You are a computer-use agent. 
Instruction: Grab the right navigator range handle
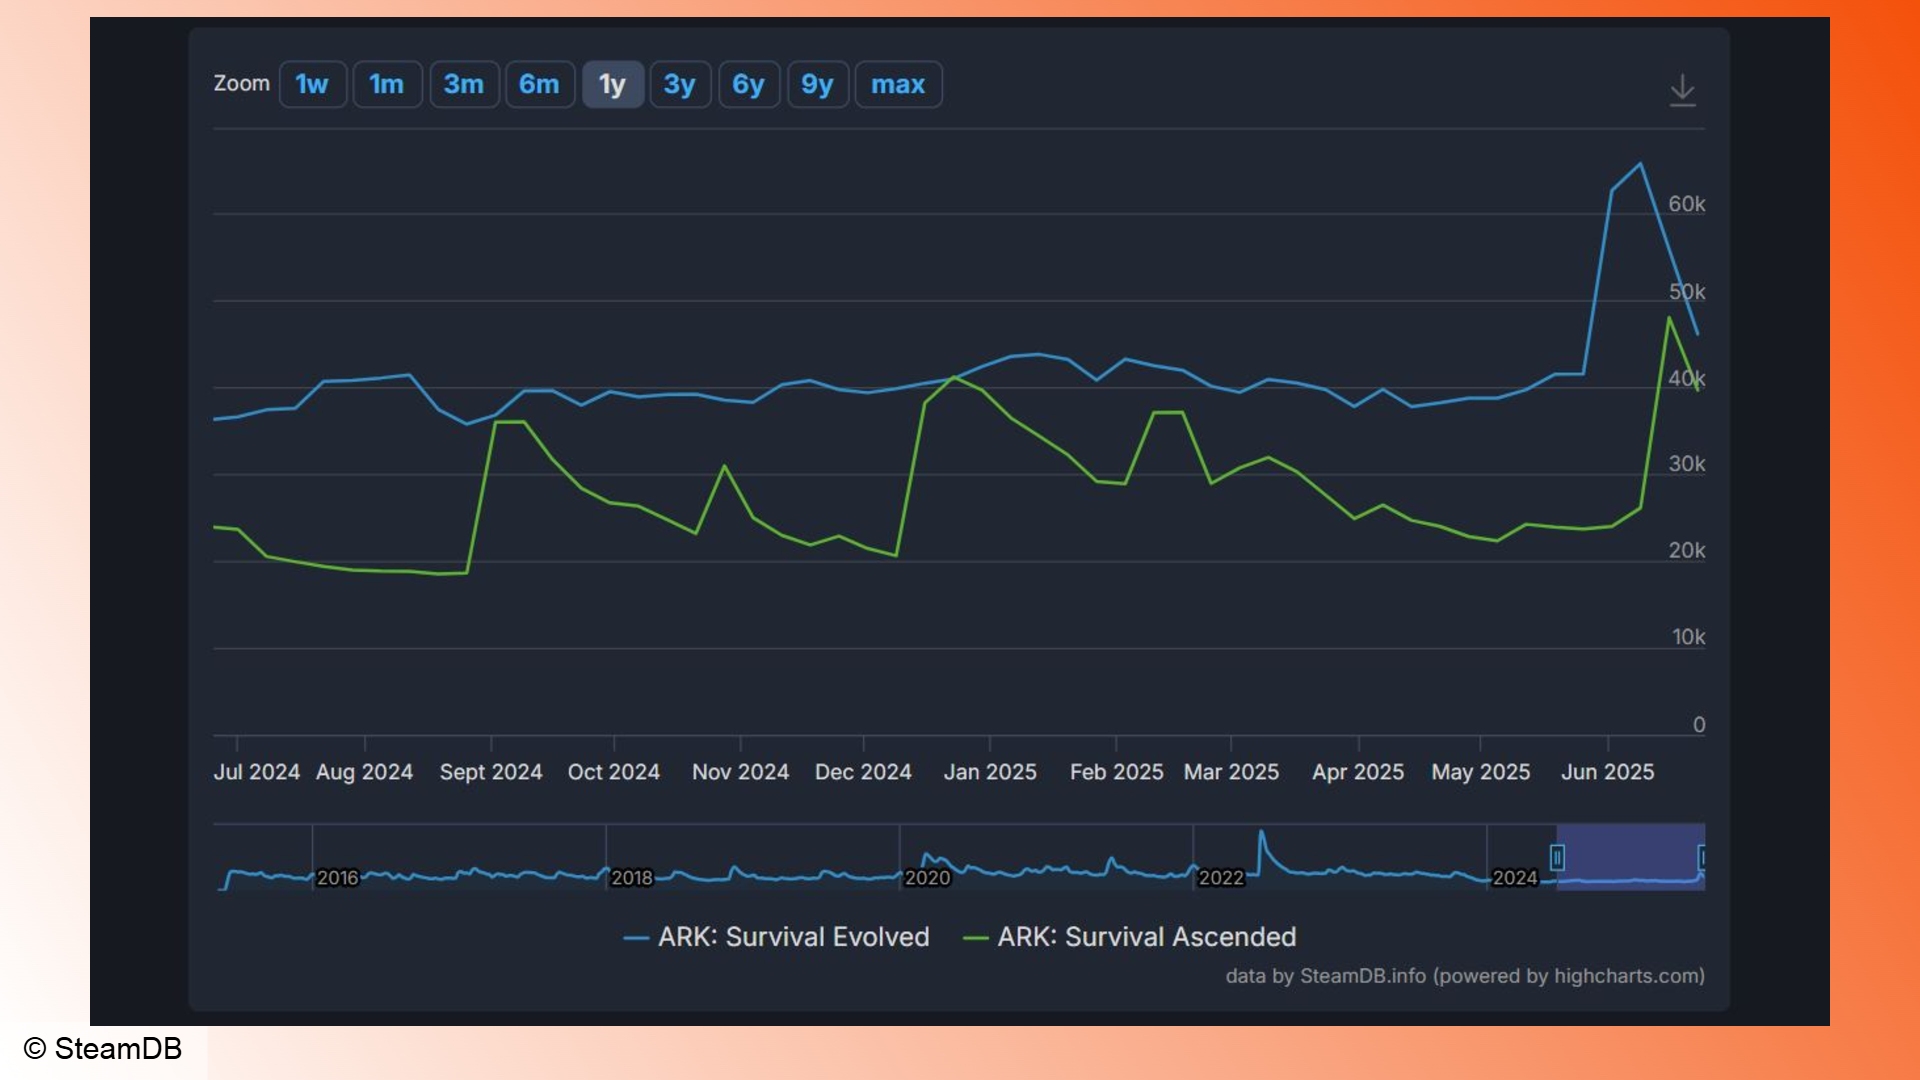pyautogui.click(x=1702, y=857)
